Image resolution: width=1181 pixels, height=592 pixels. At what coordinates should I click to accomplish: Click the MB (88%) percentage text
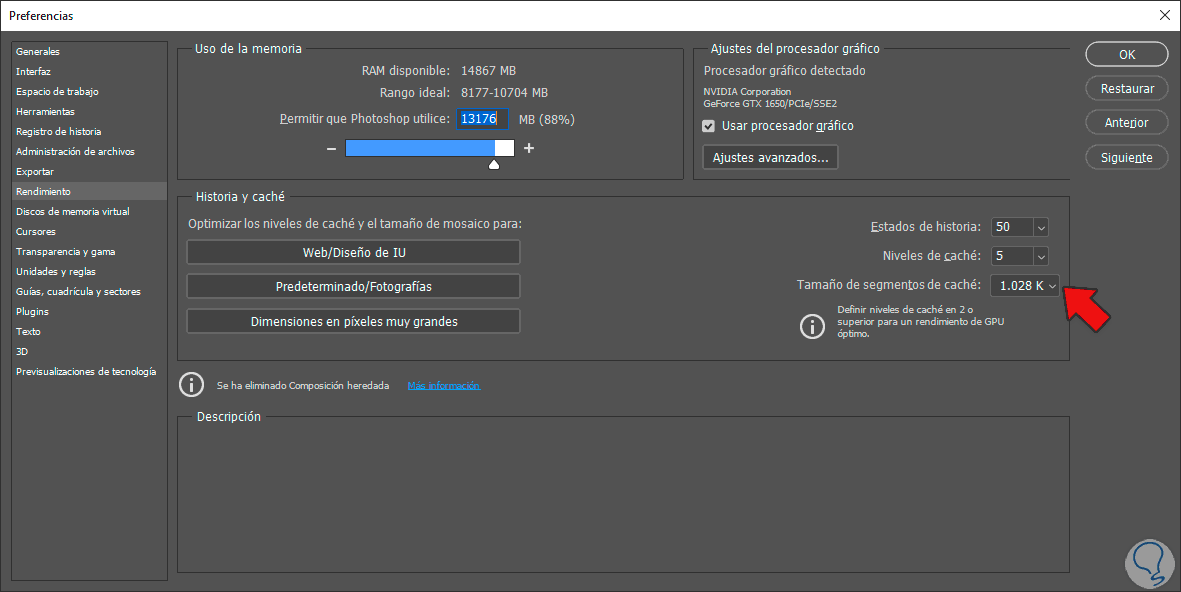tap(547, 119)
